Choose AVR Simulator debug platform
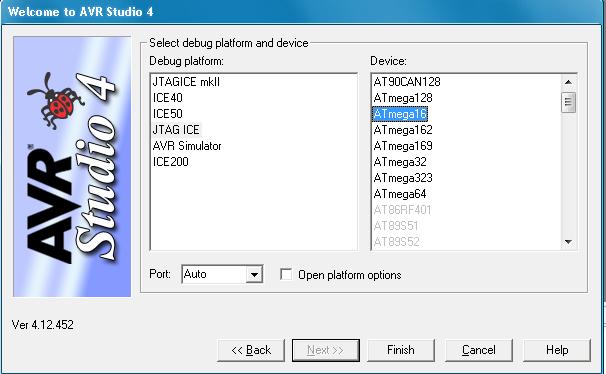The height and width of the screenshot is (374, 606). click(187, 146)
